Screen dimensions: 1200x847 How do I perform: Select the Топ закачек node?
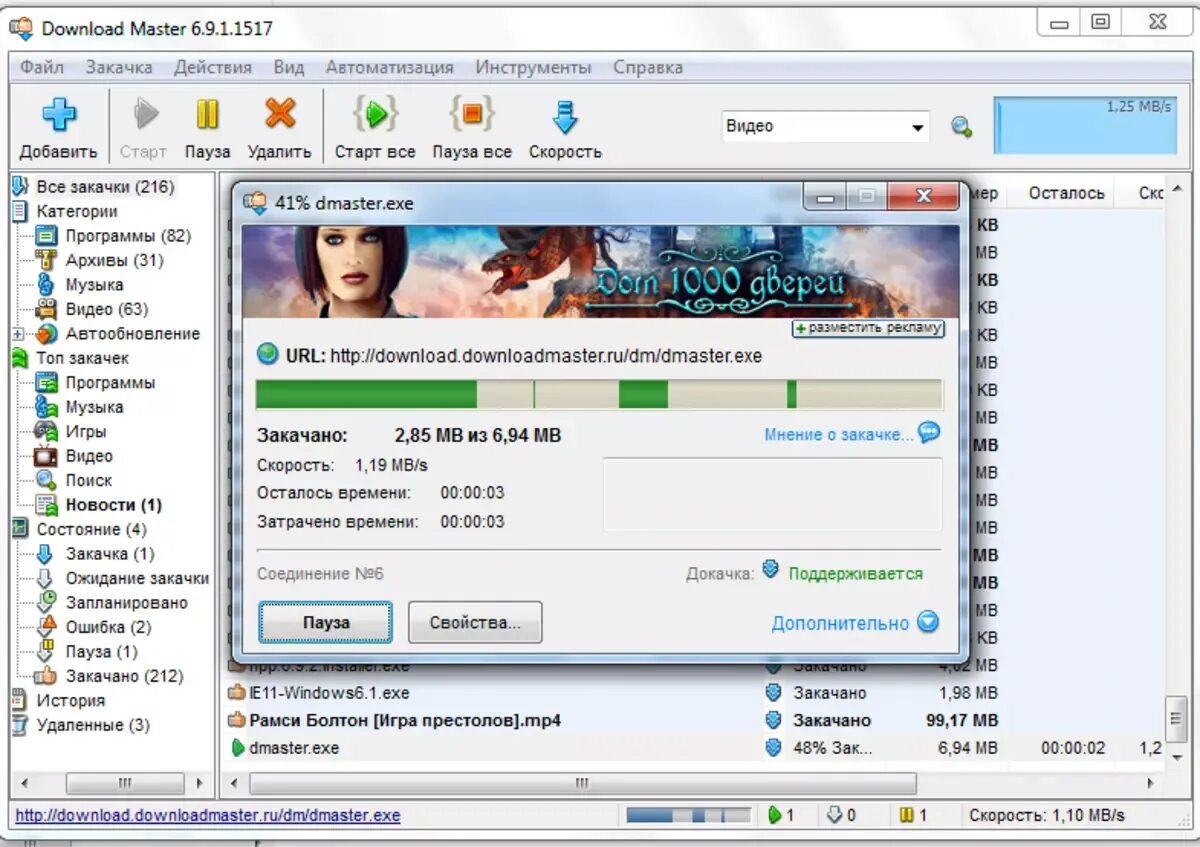click(83, 358)
